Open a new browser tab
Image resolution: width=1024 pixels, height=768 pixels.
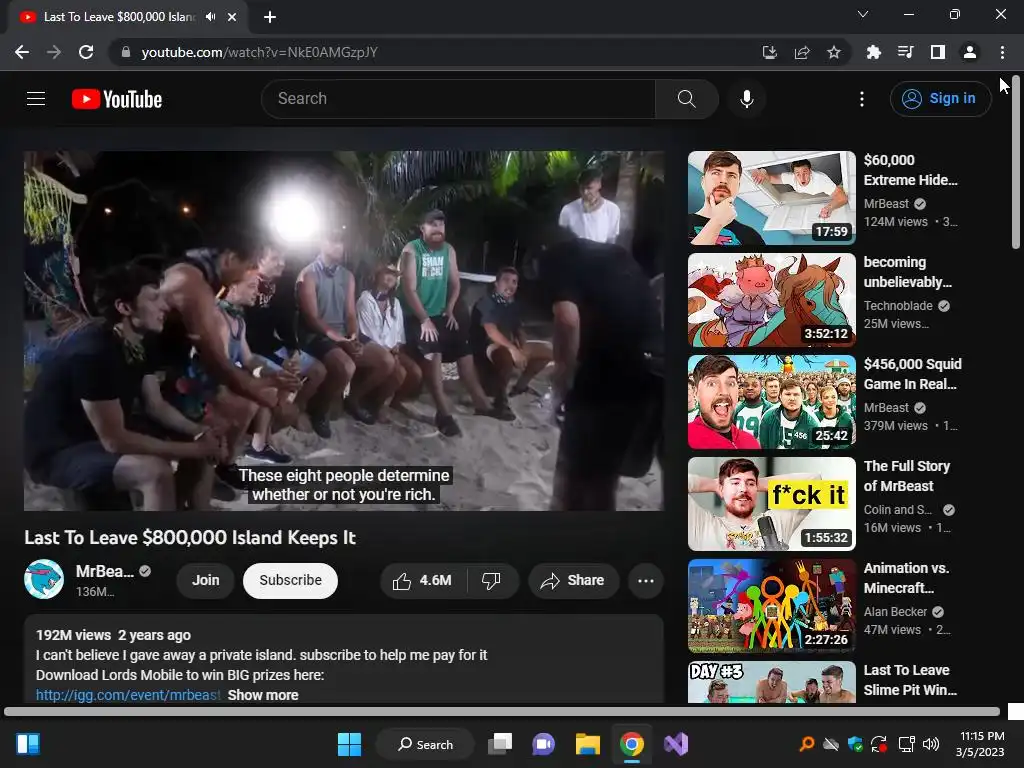point(270,17)
